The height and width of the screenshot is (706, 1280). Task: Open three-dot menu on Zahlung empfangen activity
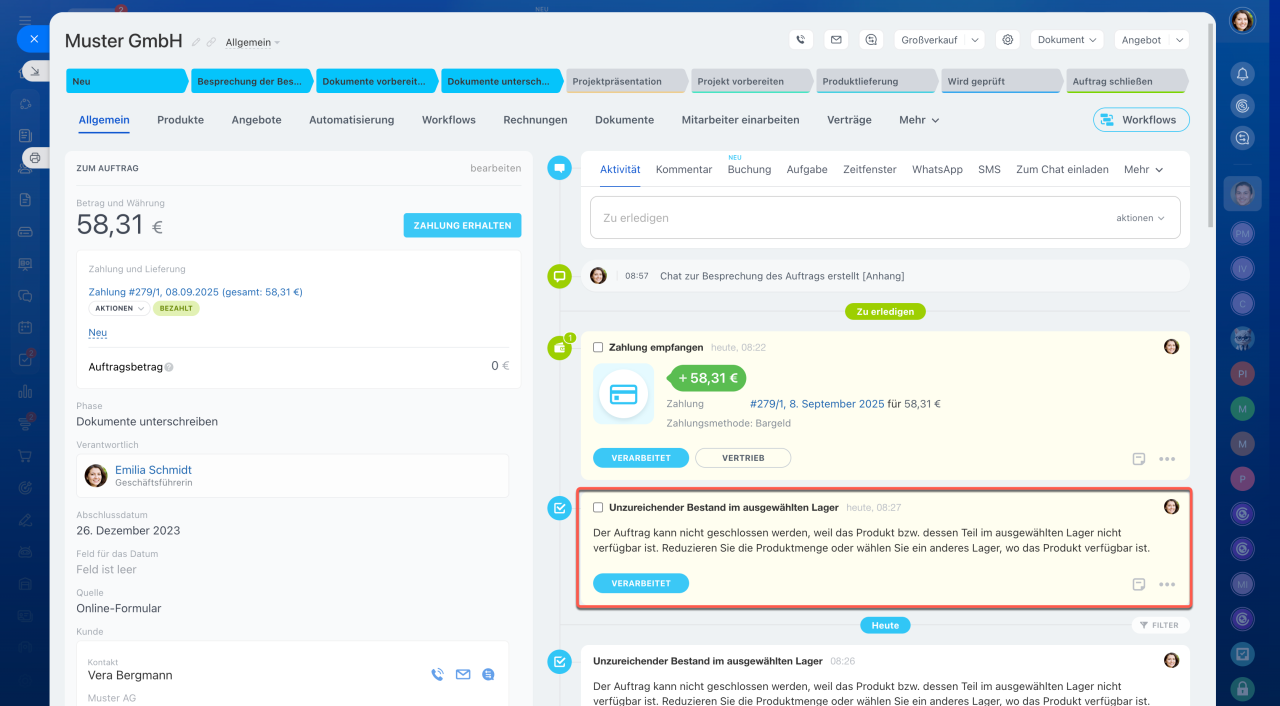[1166, 459]
